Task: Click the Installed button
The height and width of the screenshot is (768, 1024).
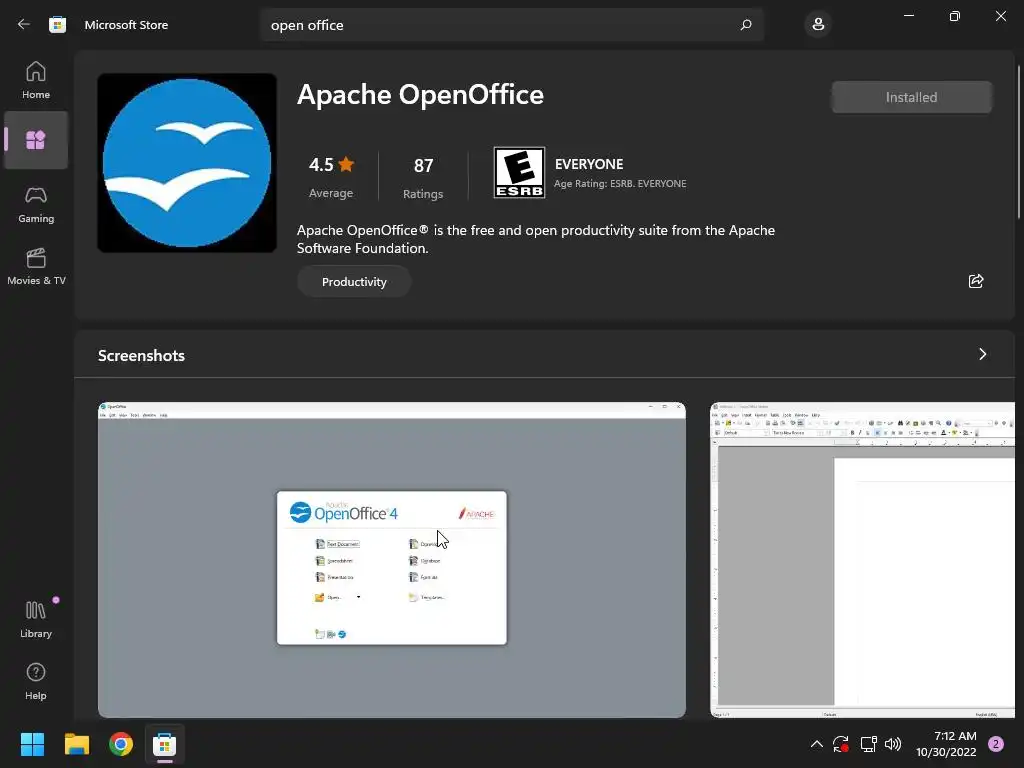Action: 911,97
